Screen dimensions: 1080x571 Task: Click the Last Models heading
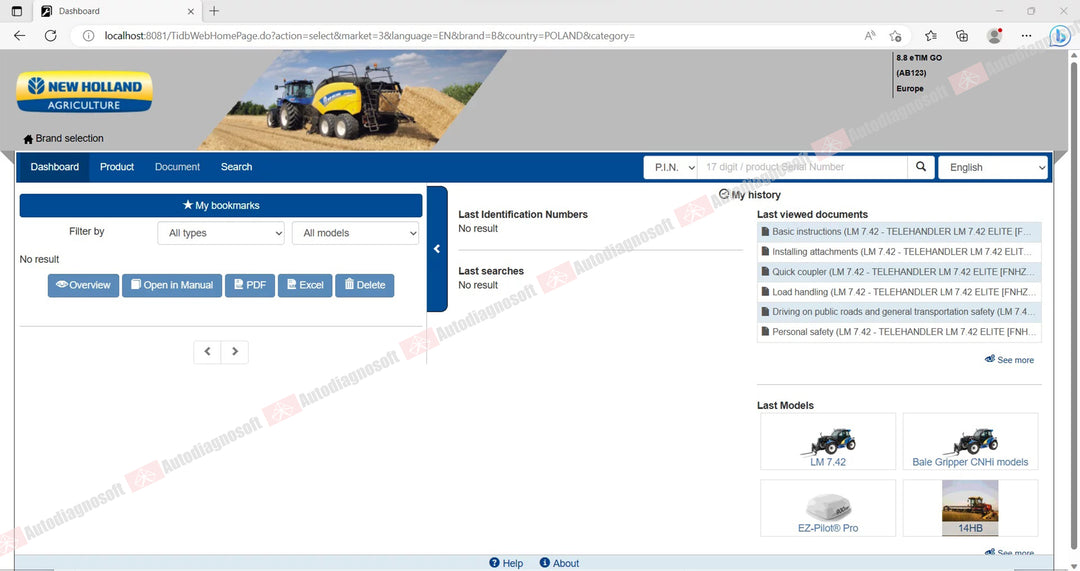pos(785,406)
